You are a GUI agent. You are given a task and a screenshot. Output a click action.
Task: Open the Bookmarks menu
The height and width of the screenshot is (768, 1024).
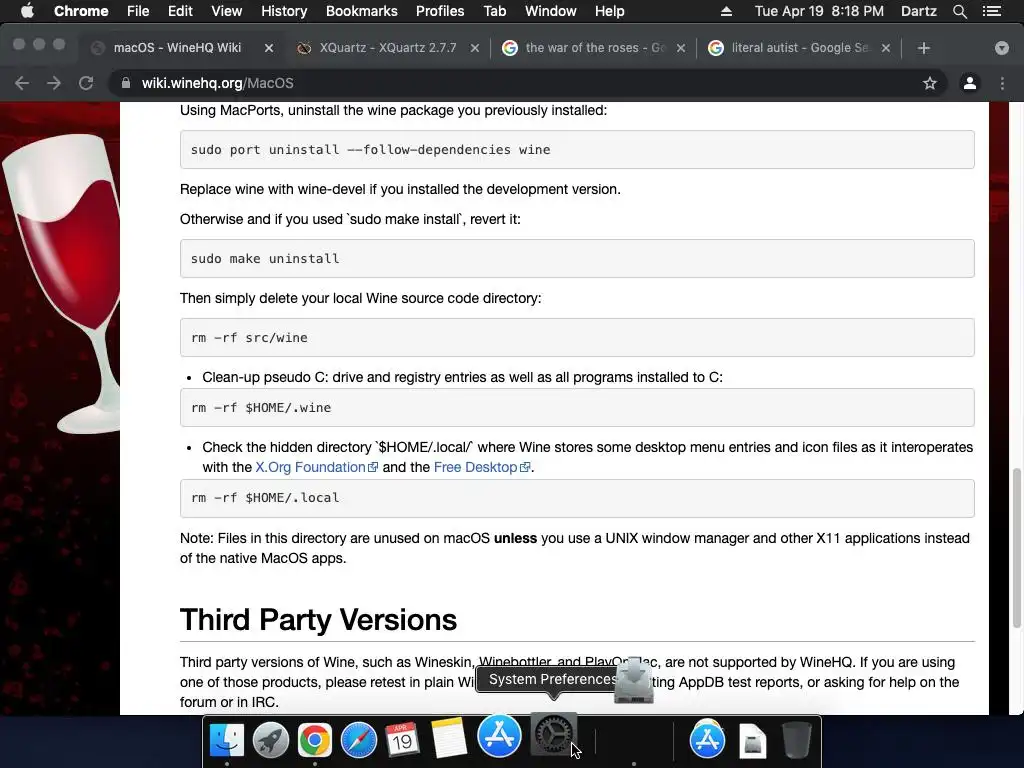click(361, 11)
